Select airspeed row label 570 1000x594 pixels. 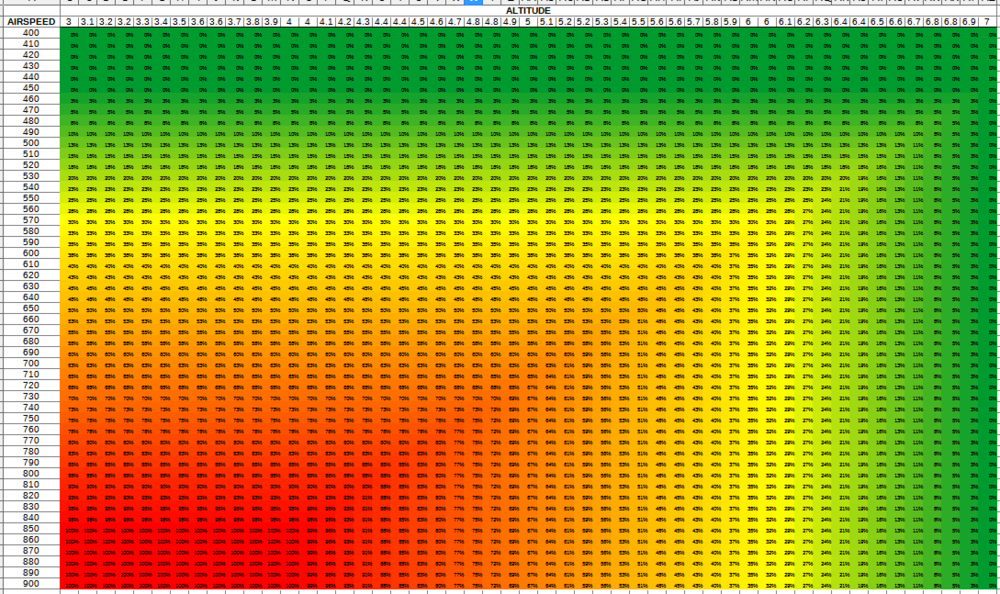pos(31,220)
